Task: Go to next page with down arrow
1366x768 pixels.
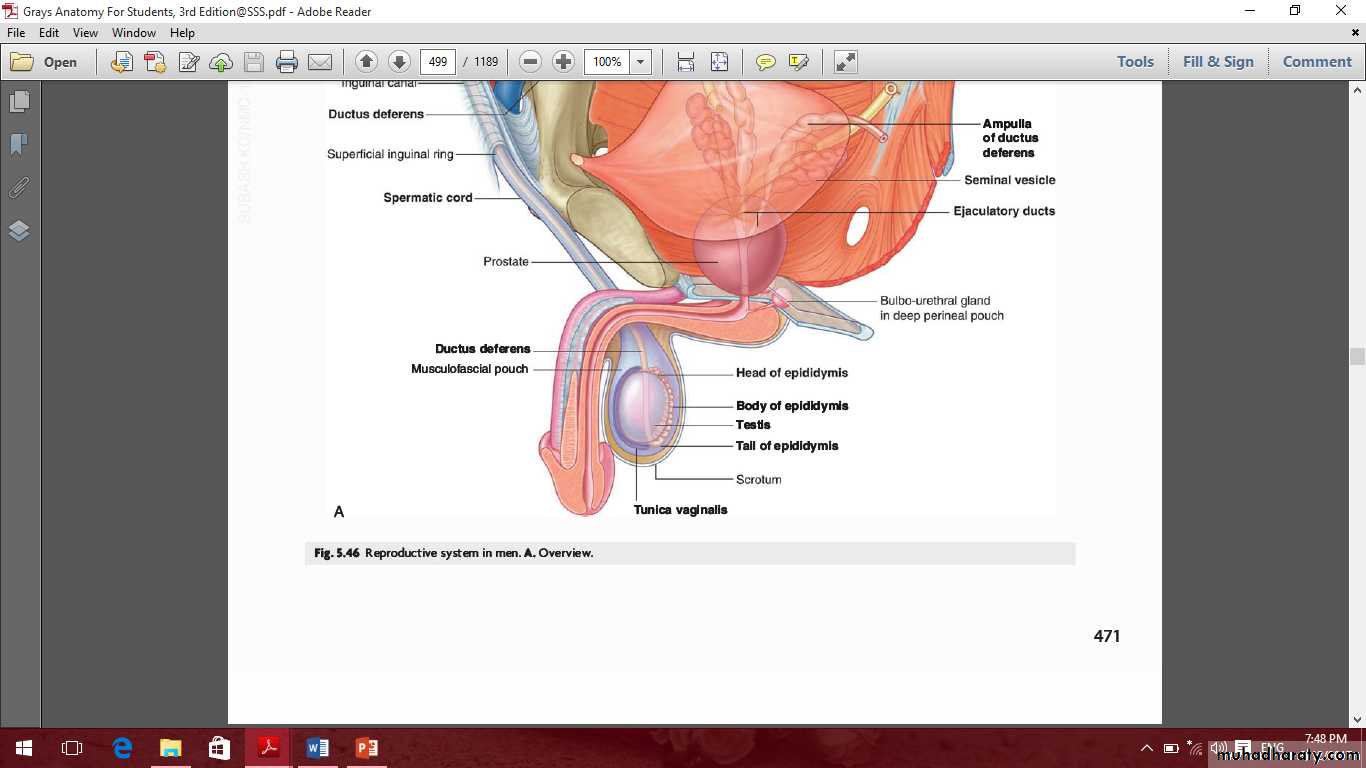Action: pyautogui.click(x=399, y=62)
